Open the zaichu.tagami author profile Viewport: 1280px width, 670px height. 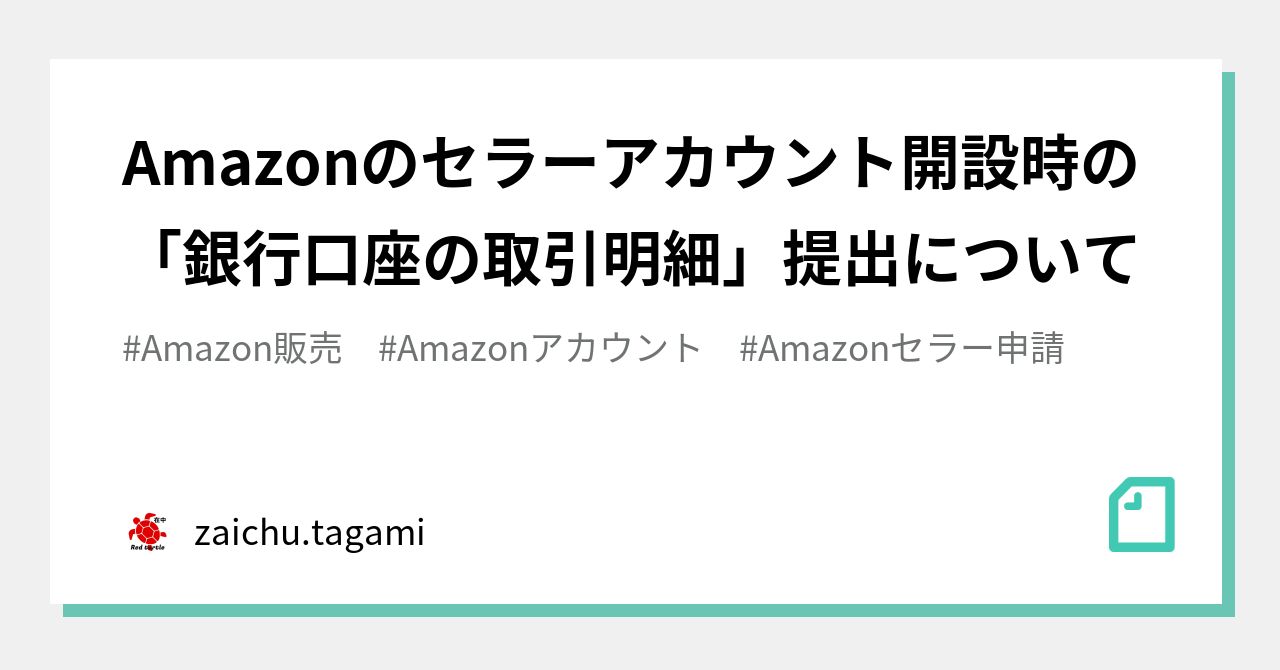(309, 534)
